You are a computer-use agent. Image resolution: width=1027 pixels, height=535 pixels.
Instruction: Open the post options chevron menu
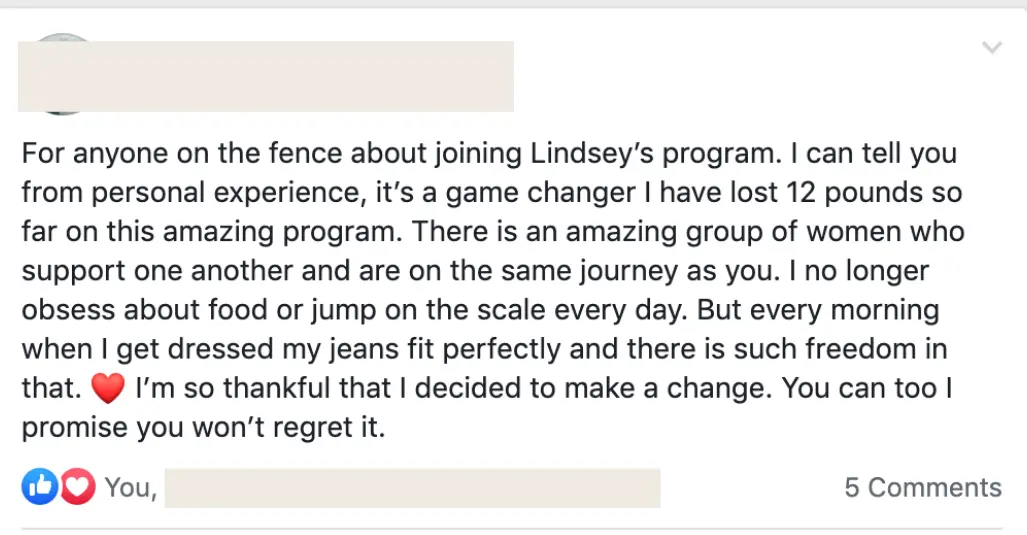tap(992, 48)
